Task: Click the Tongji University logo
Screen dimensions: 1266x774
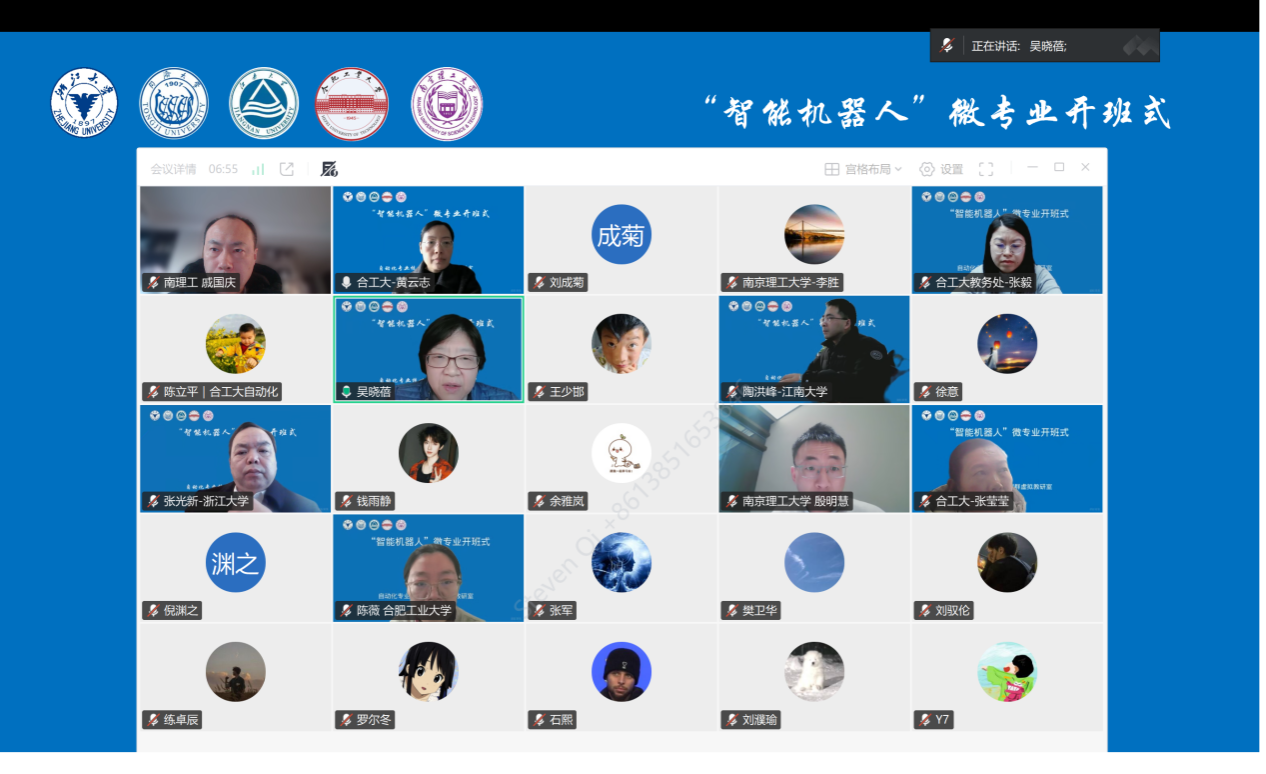Action: [x=174, y=103]
